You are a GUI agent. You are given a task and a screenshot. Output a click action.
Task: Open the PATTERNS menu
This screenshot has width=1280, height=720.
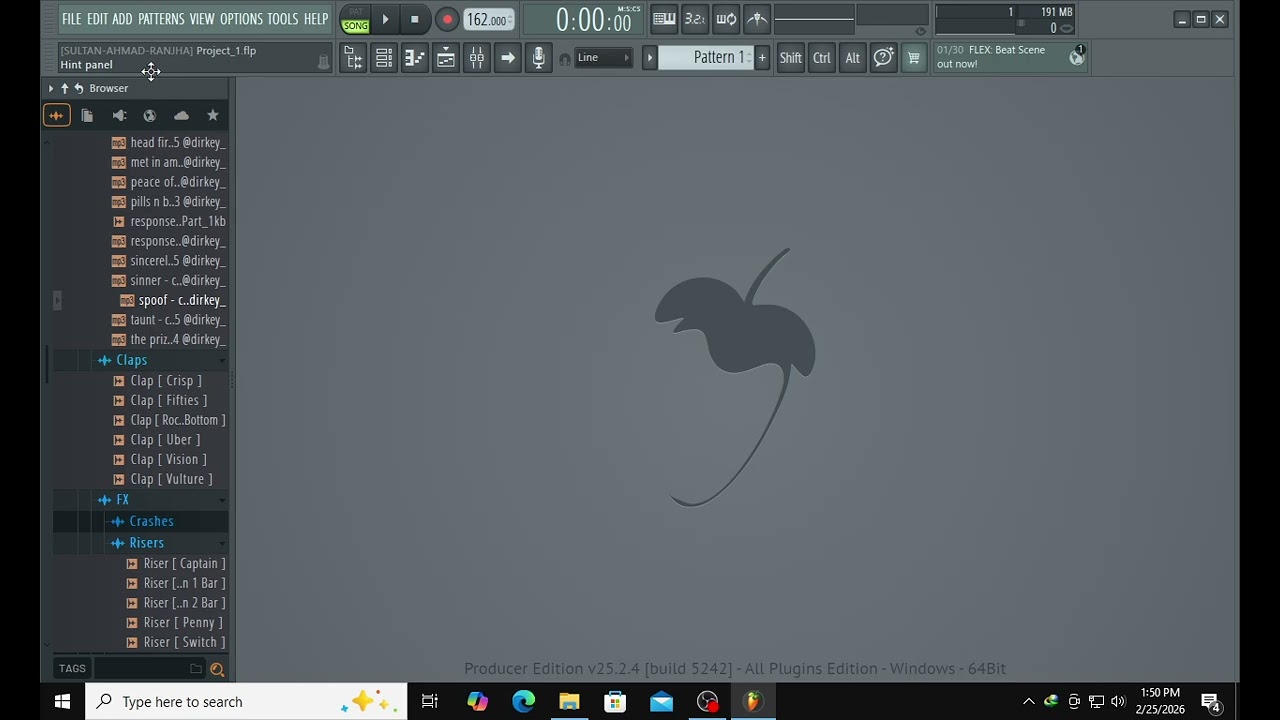pyautogui.click(x=161, y=19)
